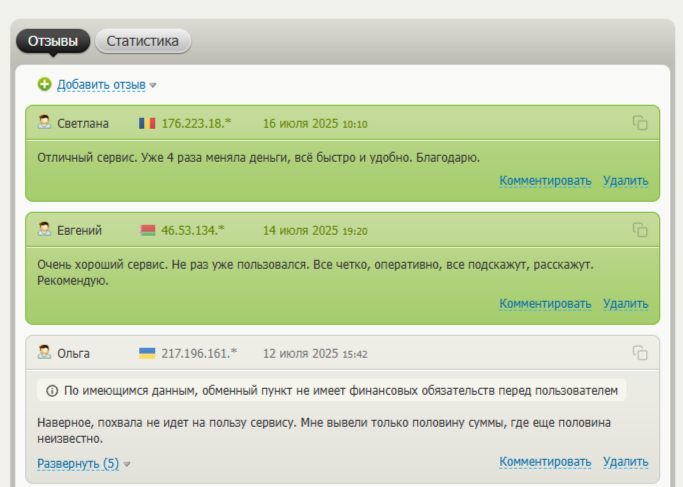The width and height of the screenshot is (683, 487).
Task: Click the user avatar icon next to Светлана
Action: click(44, 122)
